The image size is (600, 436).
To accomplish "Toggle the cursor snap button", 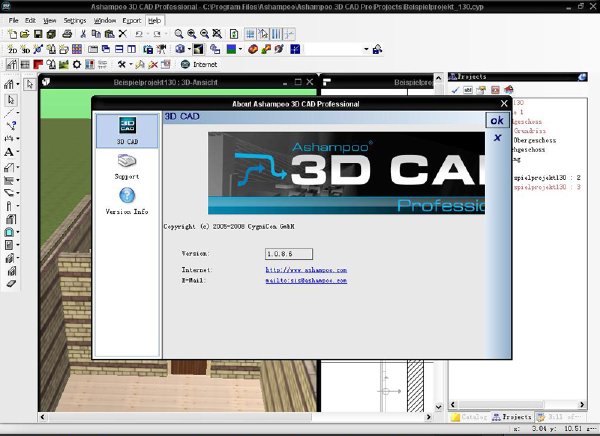I will [263, 34].
